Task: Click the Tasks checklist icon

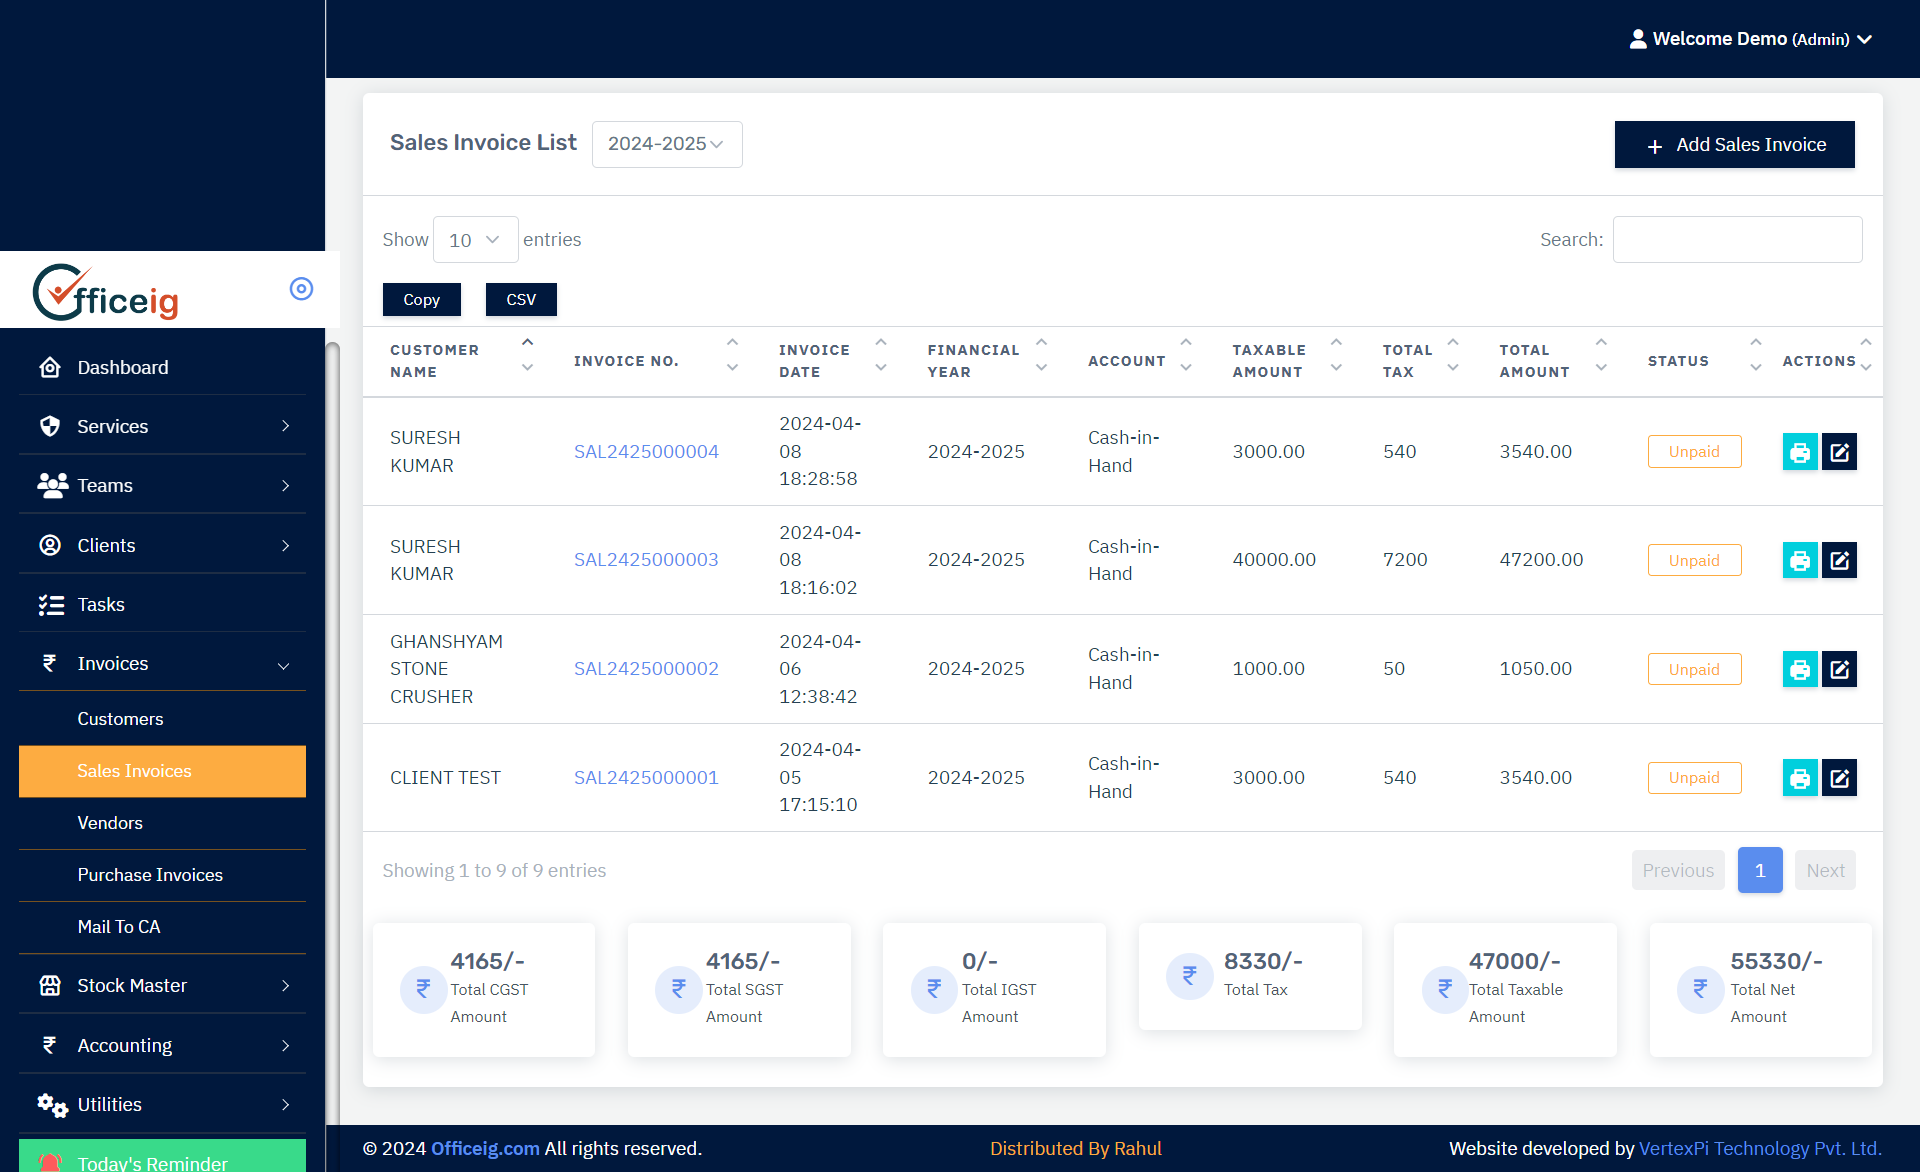Action: [50, 604]
